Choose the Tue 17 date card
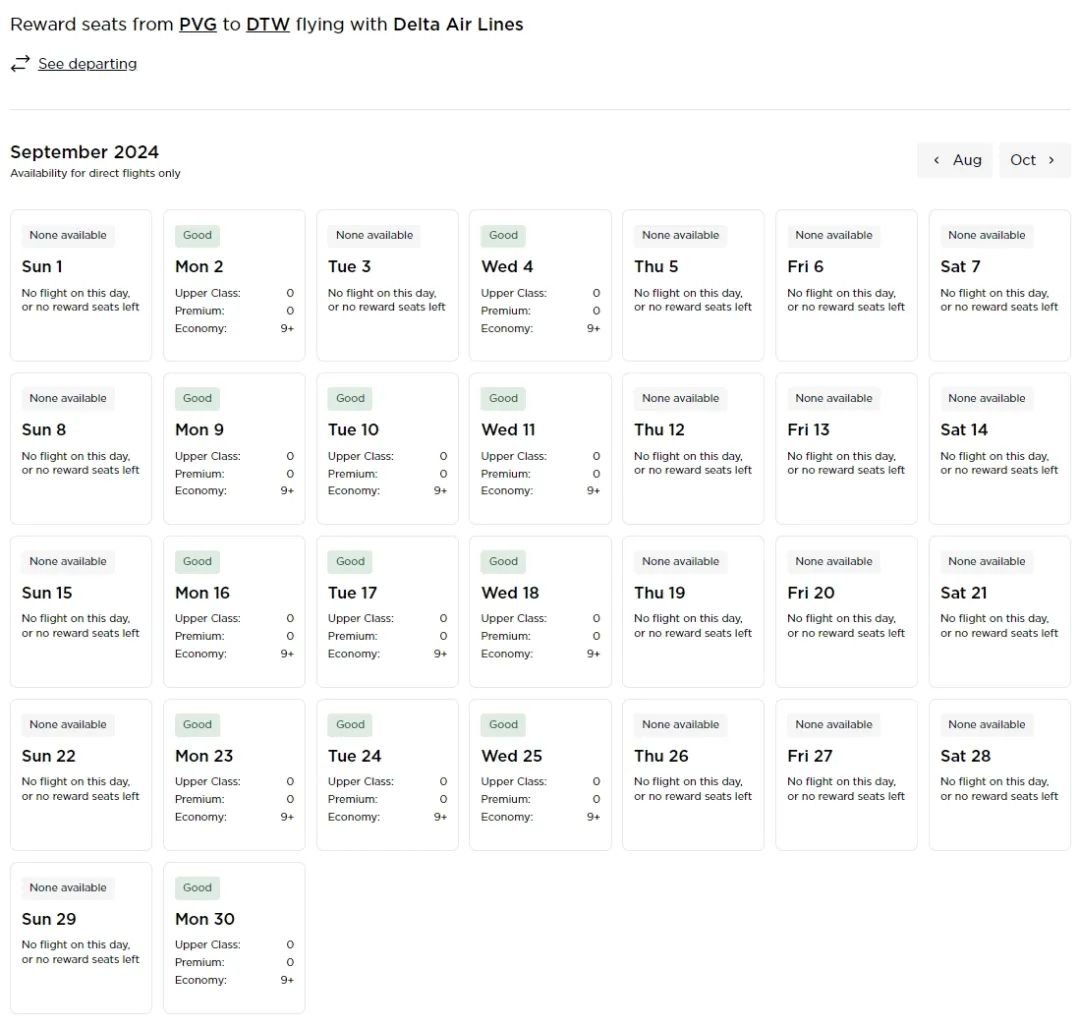This screenshot has width=1080, height=1026. click(387, 611)
